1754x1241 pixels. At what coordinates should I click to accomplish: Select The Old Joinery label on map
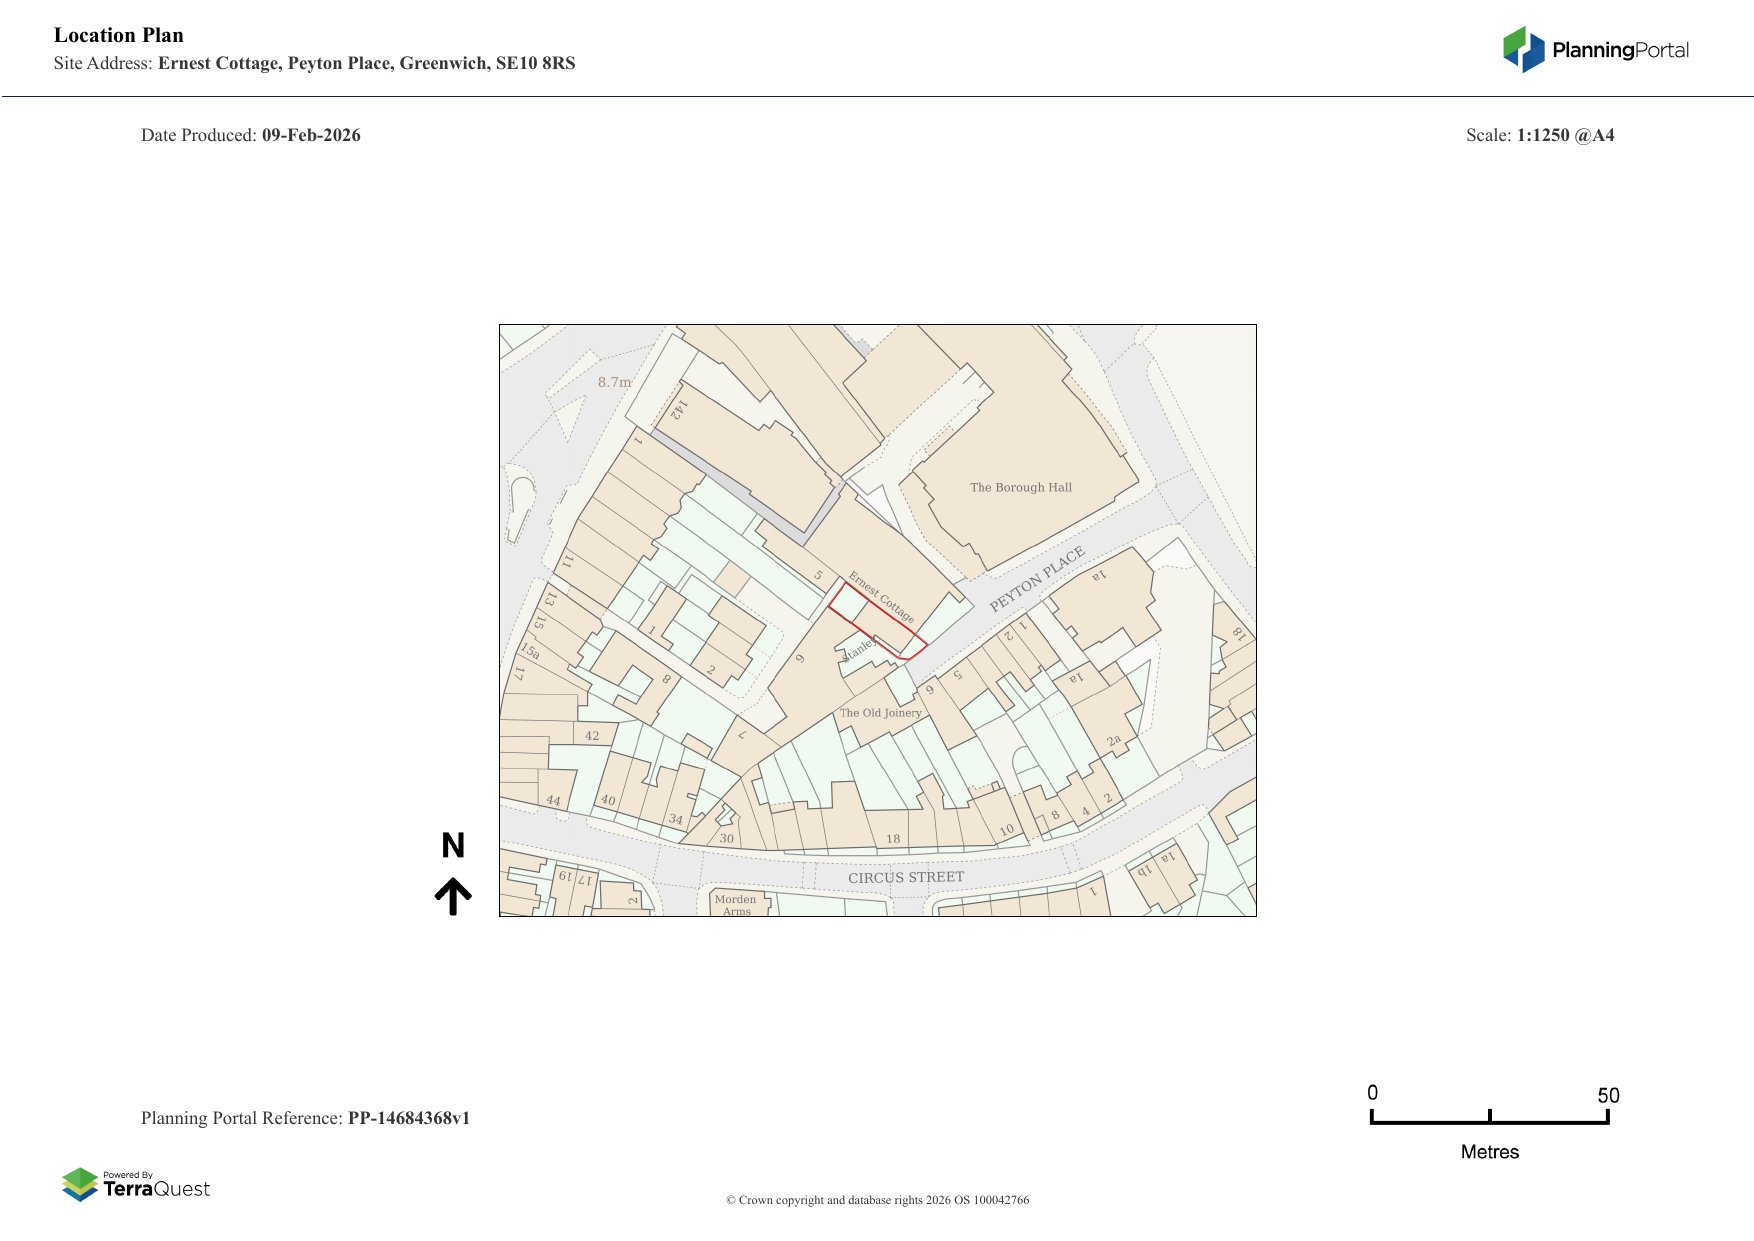click(880, 713)
